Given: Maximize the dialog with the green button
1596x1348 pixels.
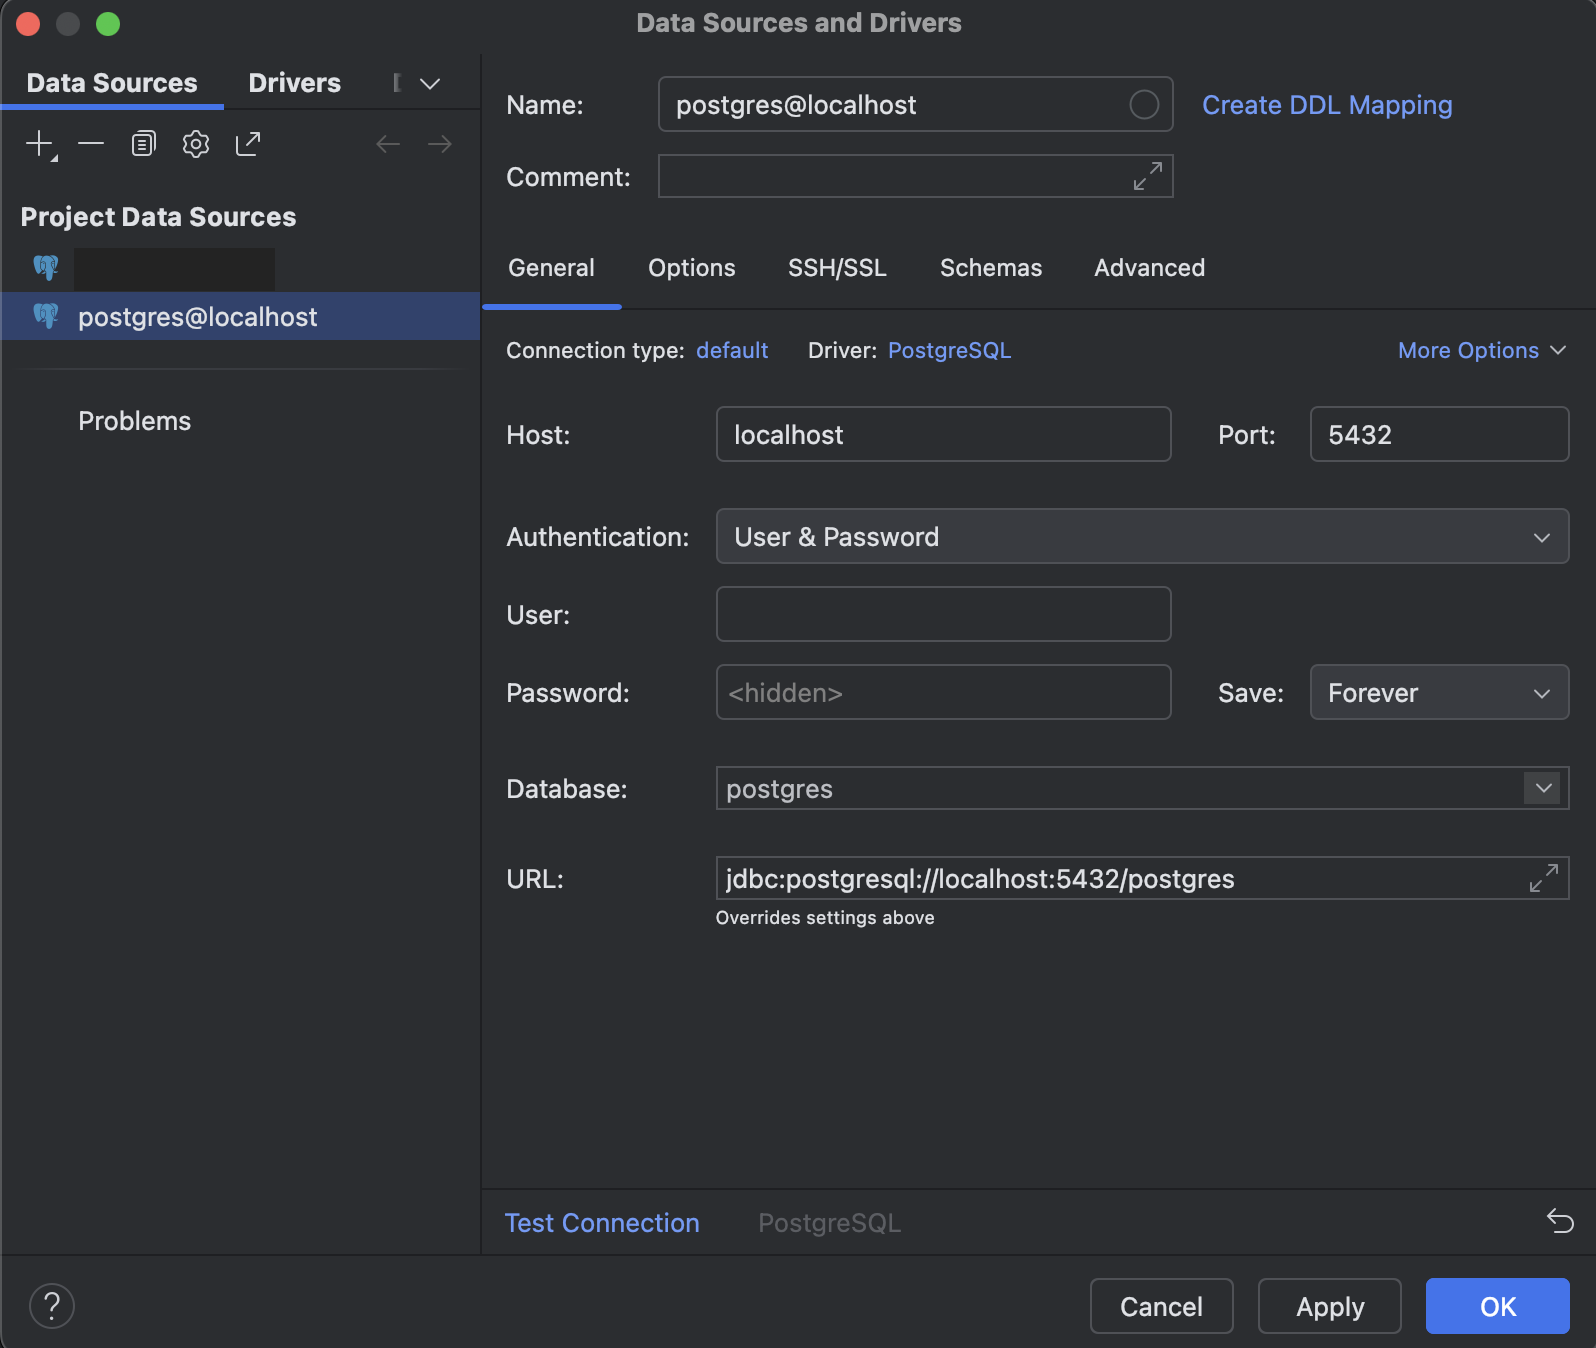Looking at the screenshot, I should [108, 24].
